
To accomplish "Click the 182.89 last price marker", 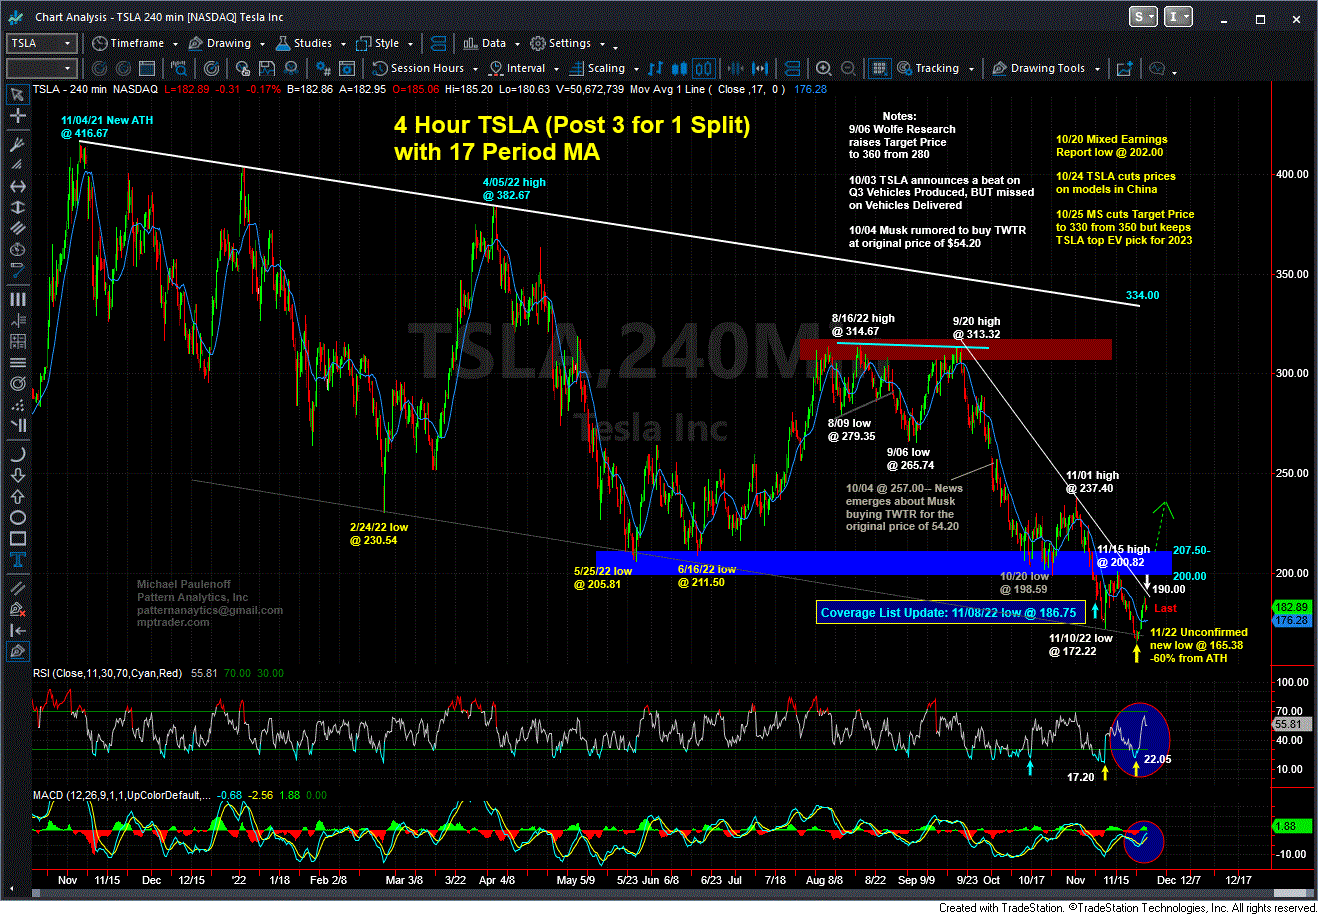I will pos(1291,607).
